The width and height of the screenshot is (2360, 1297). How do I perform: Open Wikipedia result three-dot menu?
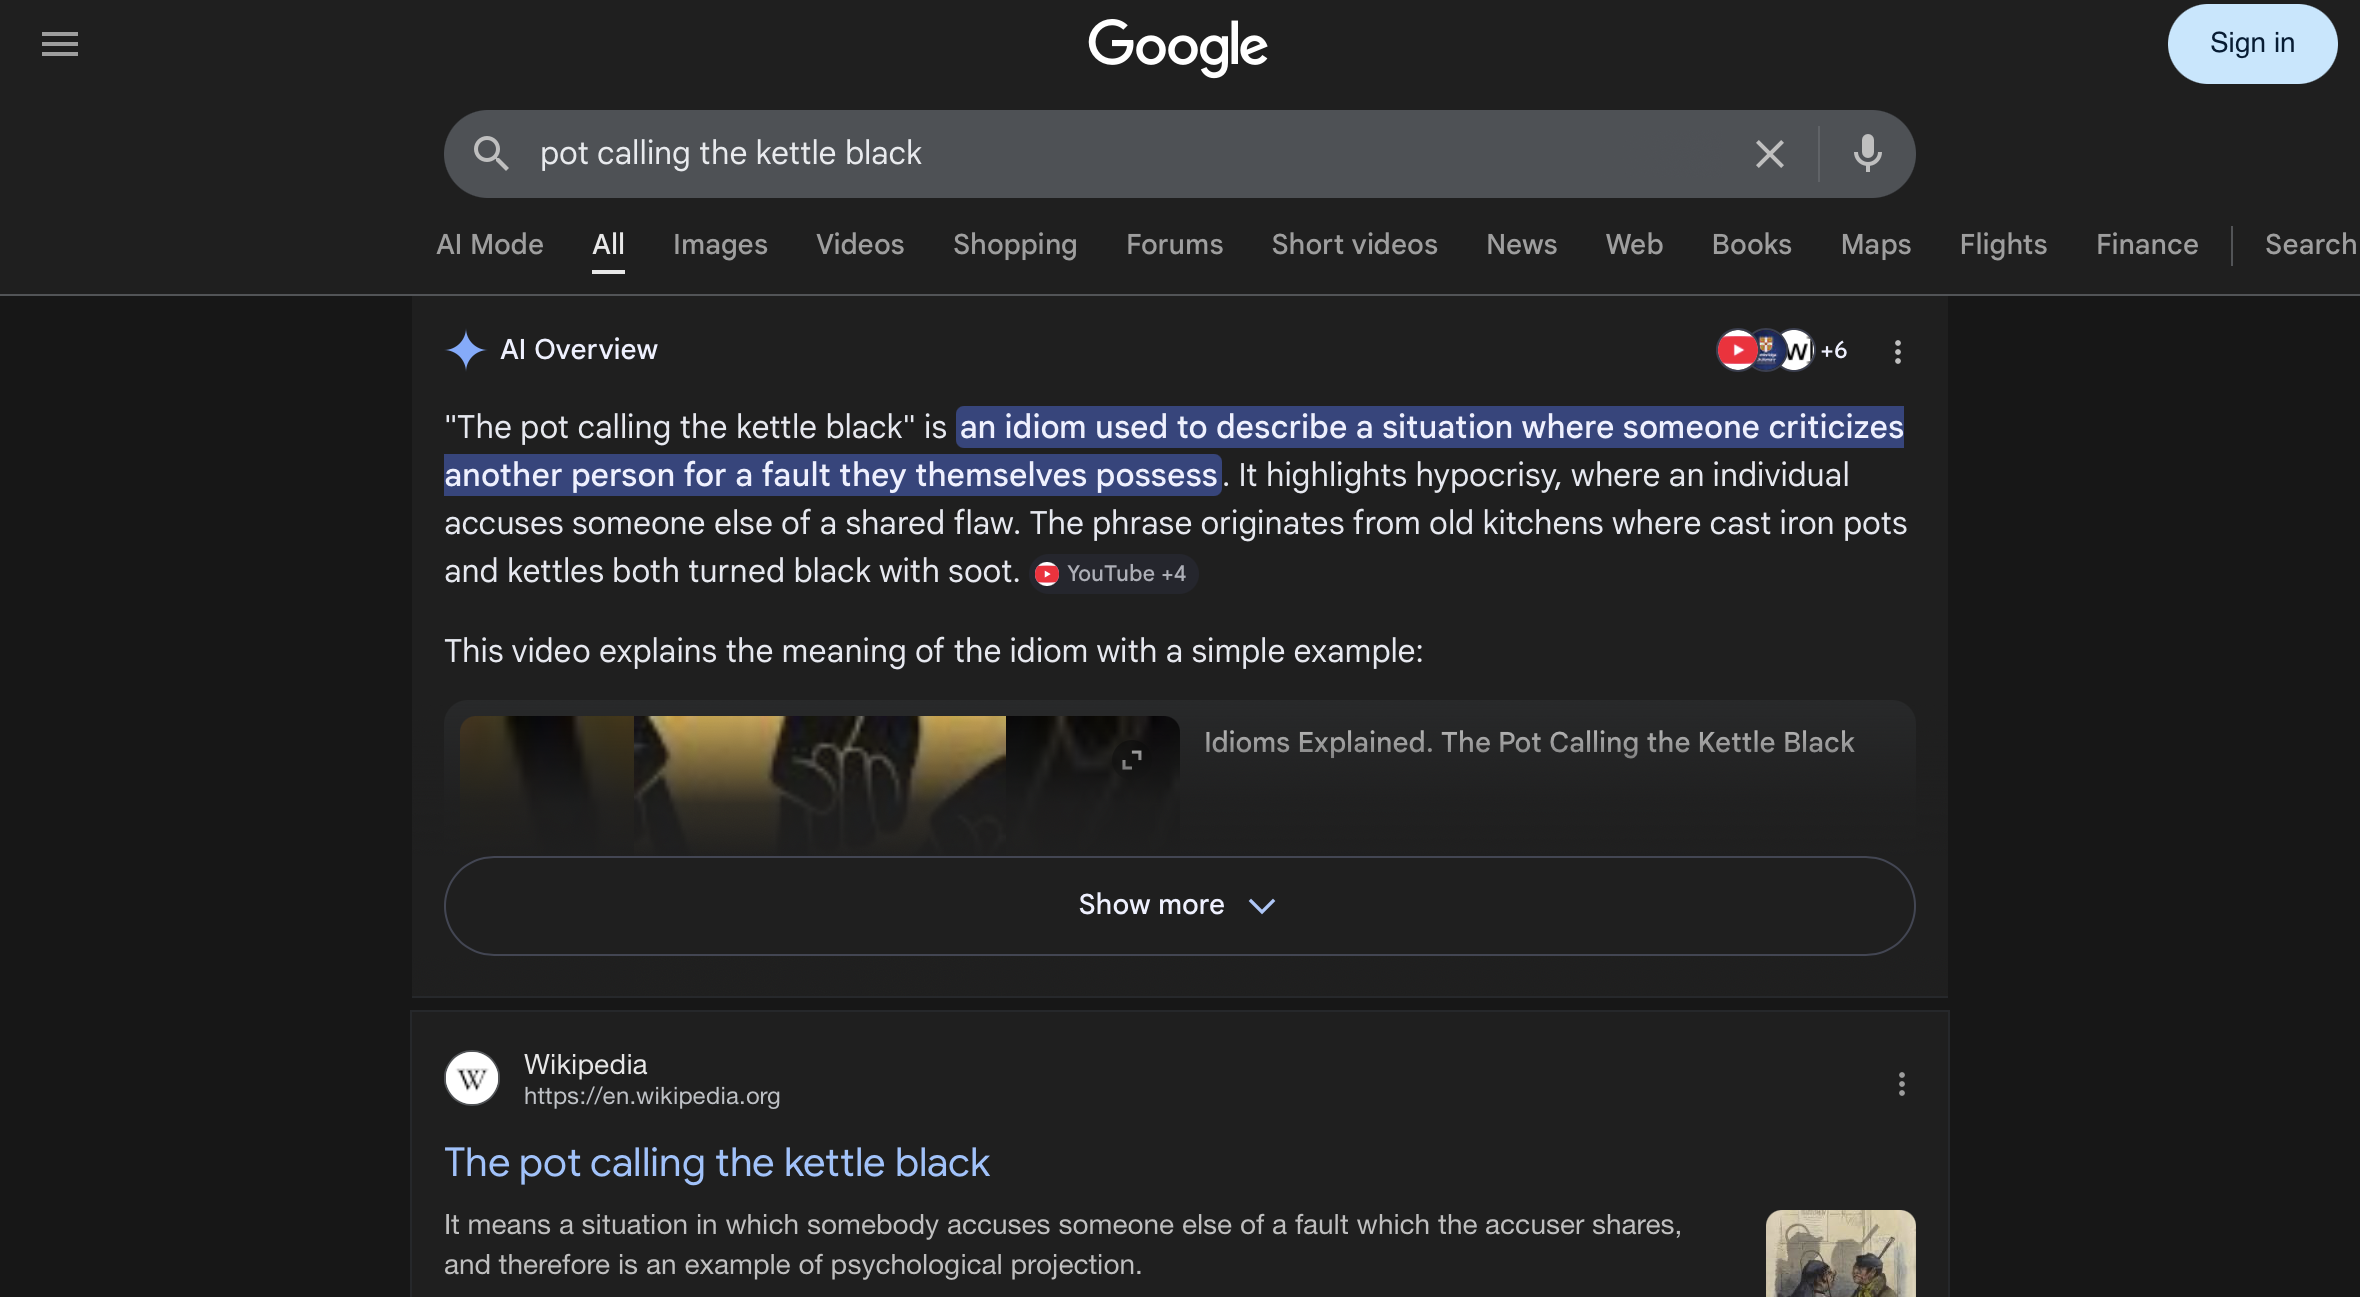(1901, 1084)
